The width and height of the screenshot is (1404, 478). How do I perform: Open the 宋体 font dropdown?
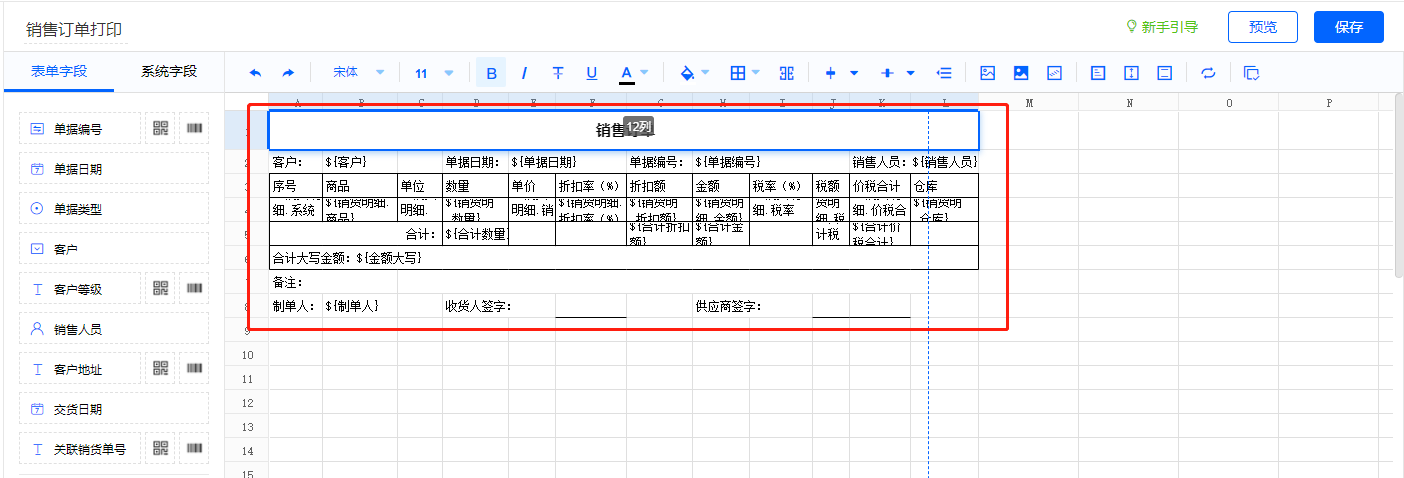pyautogui.click(x=358, y=73)
